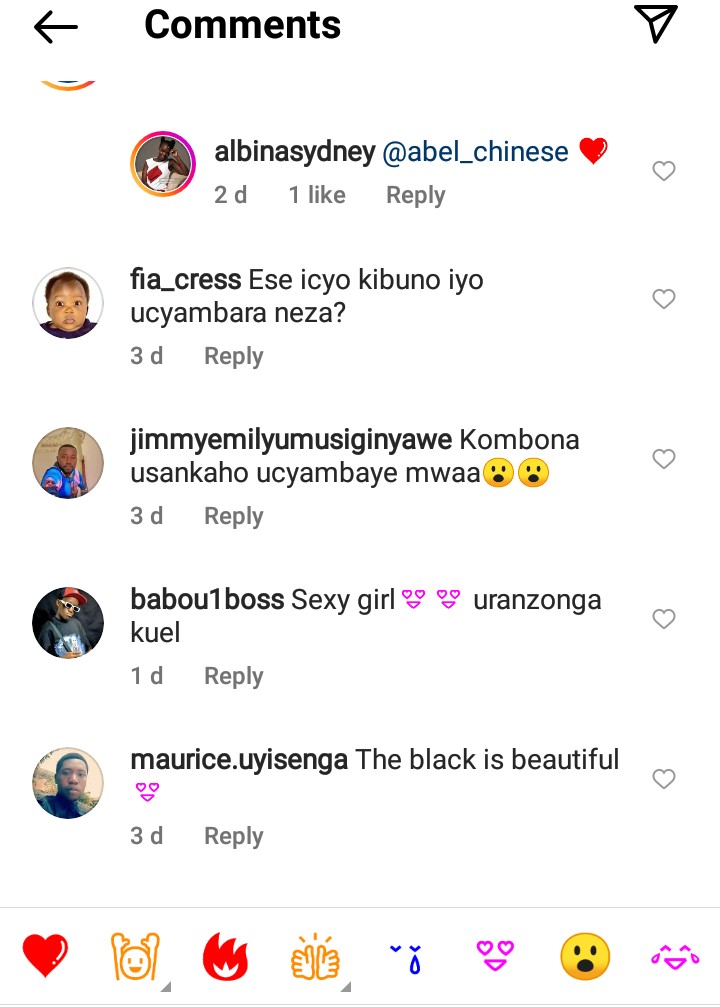Insert the crying face emoji

(406, 957)
